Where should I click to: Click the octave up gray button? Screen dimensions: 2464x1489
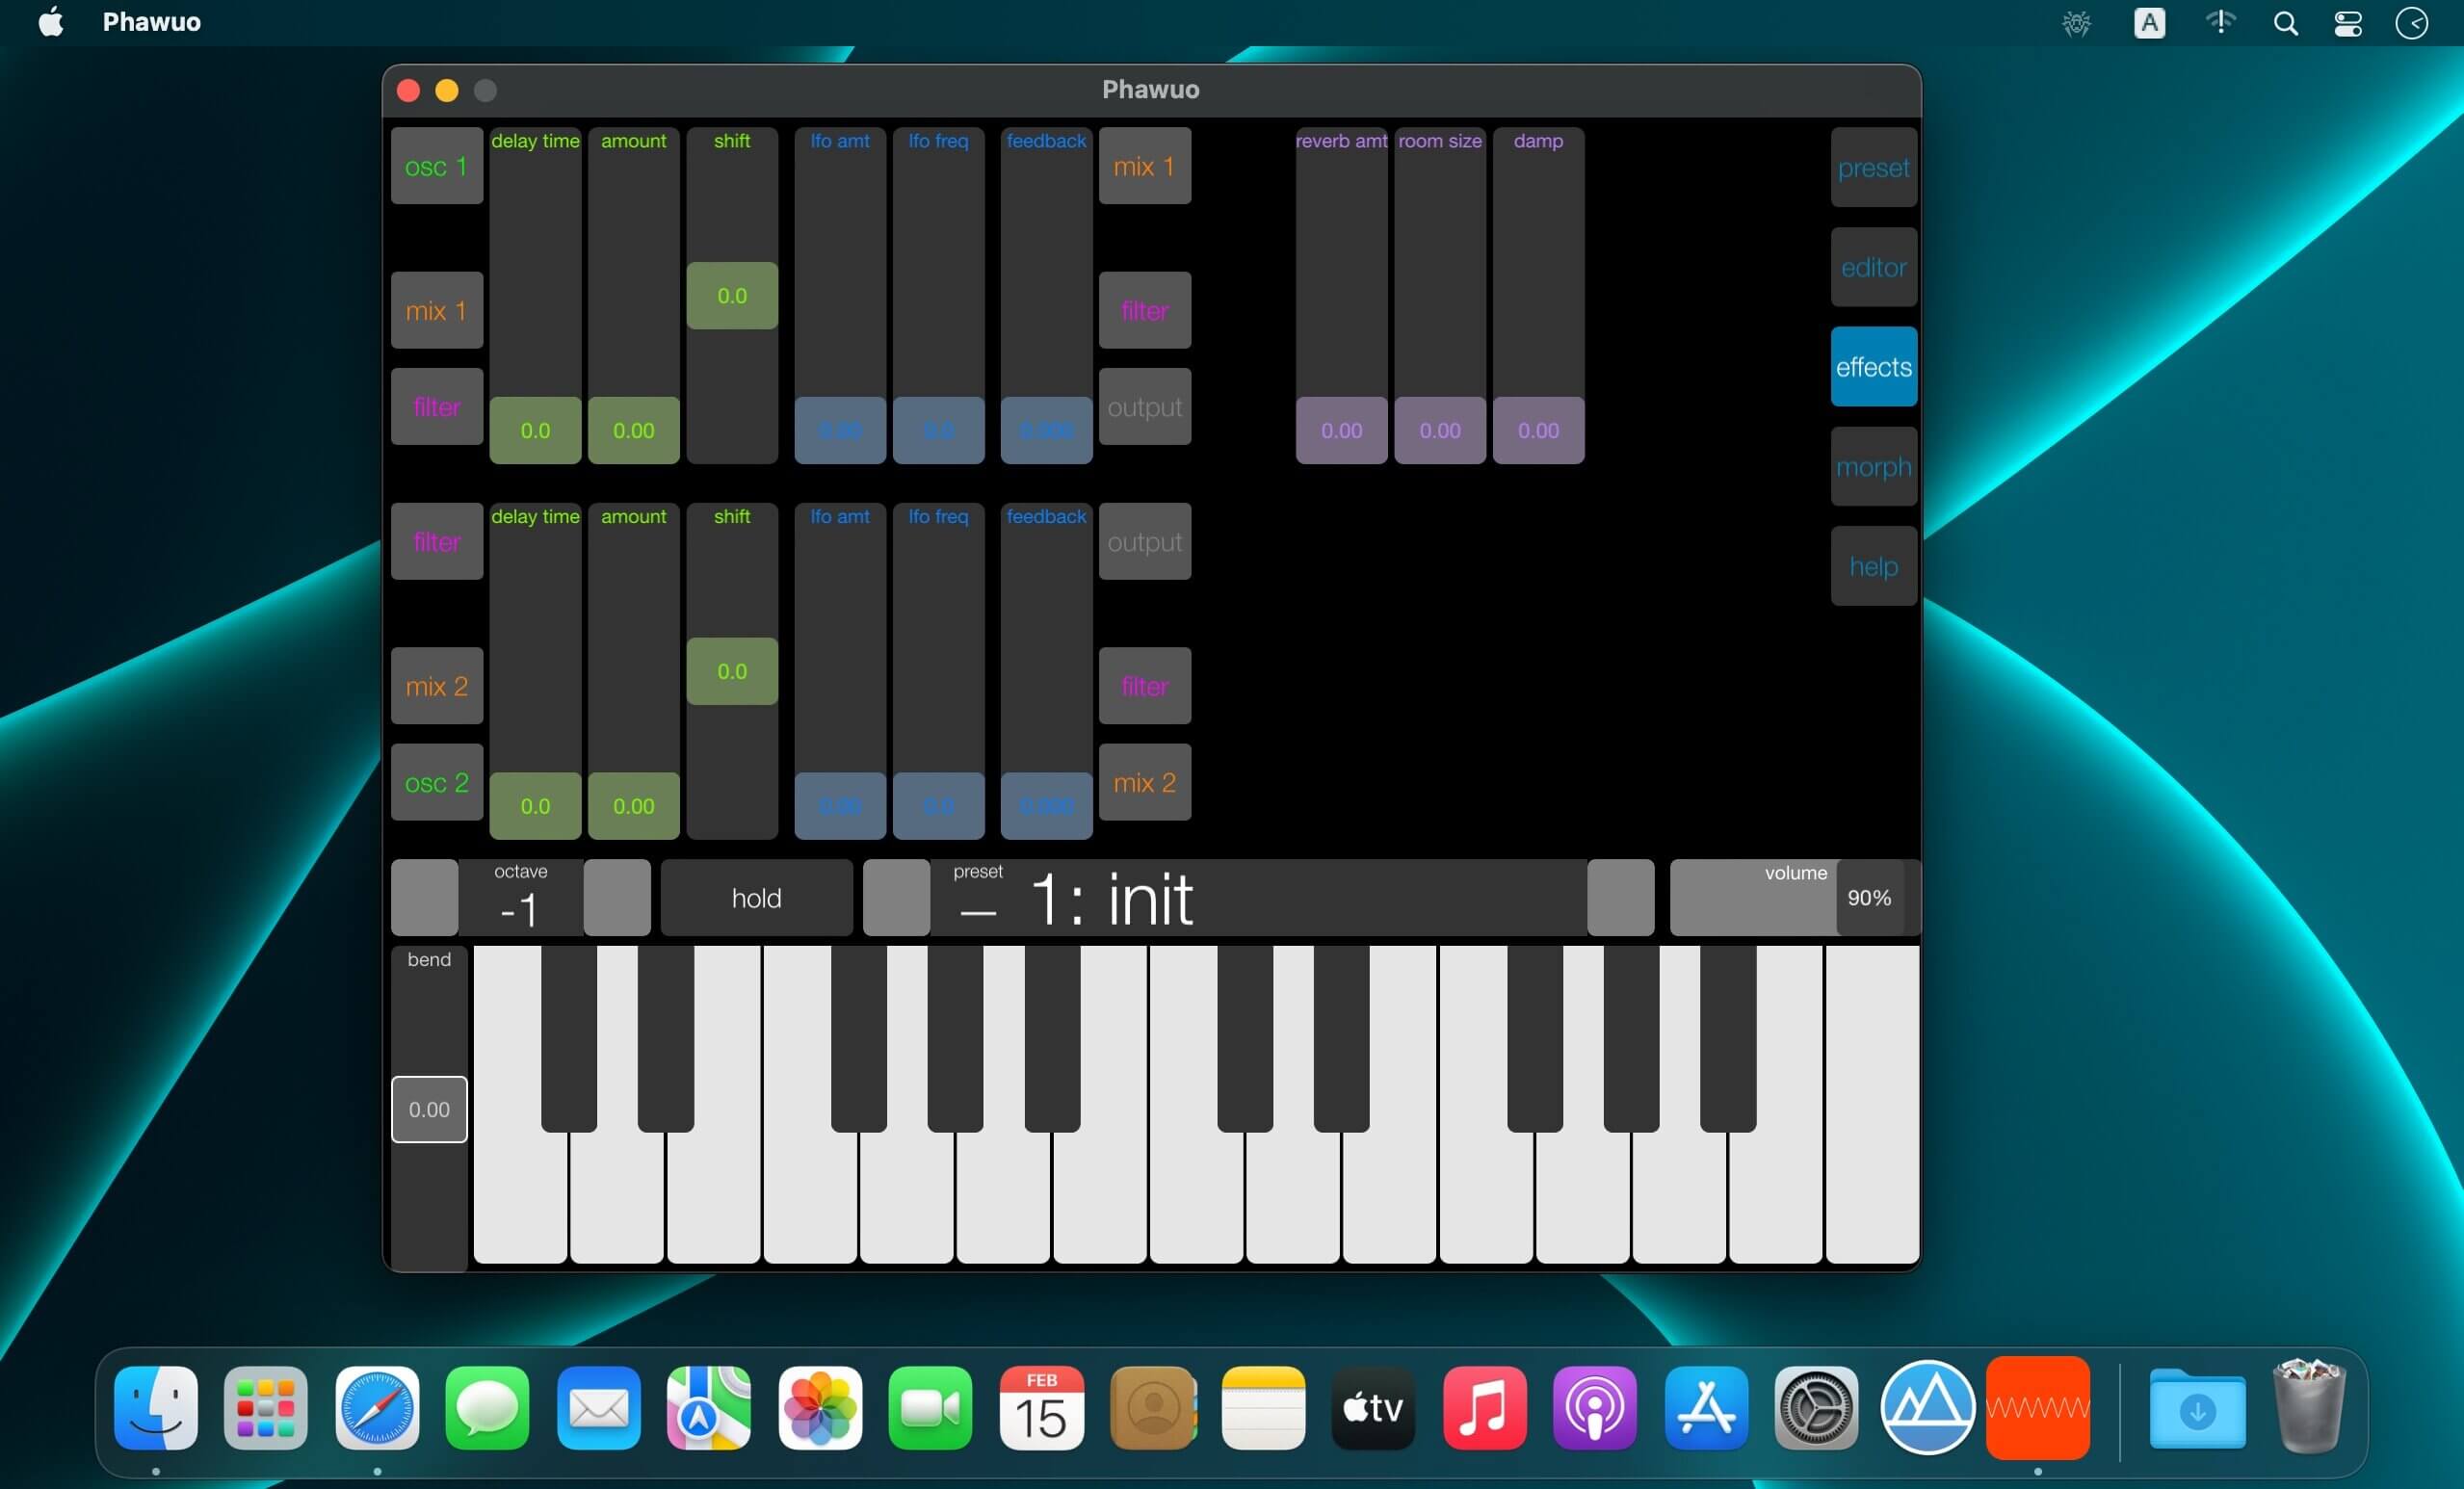(617, 898)
